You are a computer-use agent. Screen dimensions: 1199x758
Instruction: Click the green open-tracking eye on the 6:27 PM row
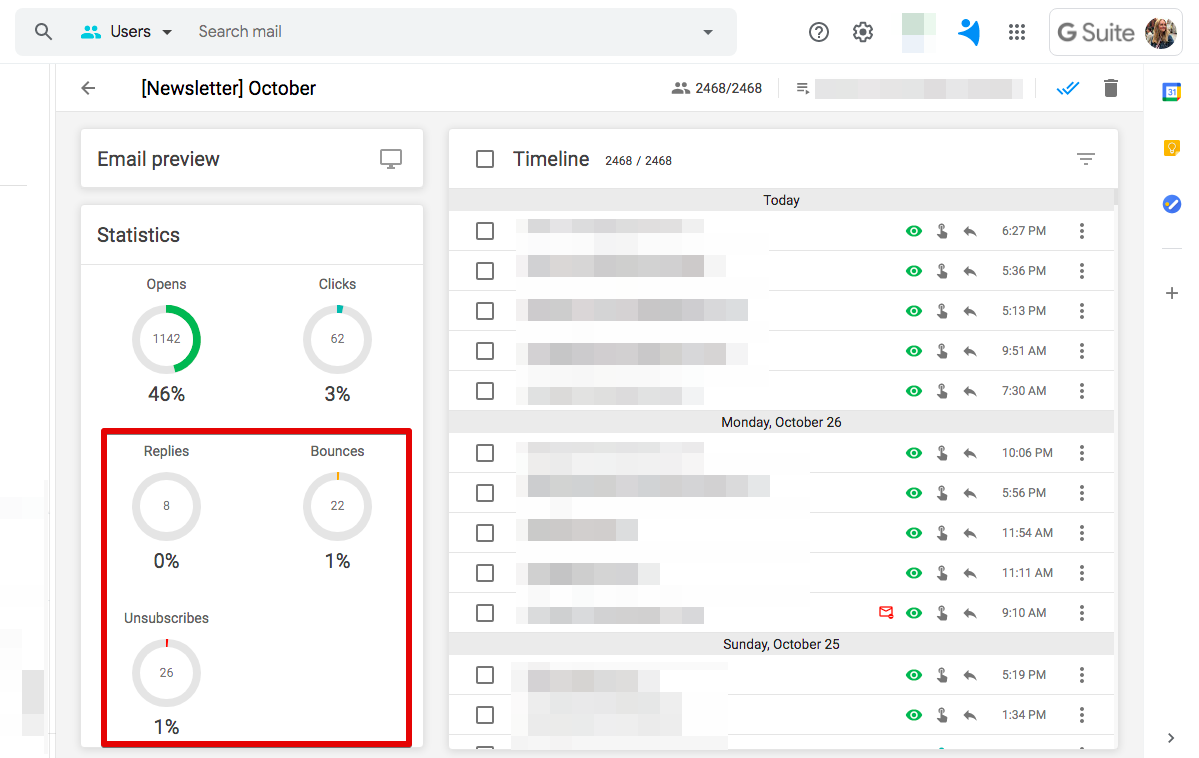[913, 230]
